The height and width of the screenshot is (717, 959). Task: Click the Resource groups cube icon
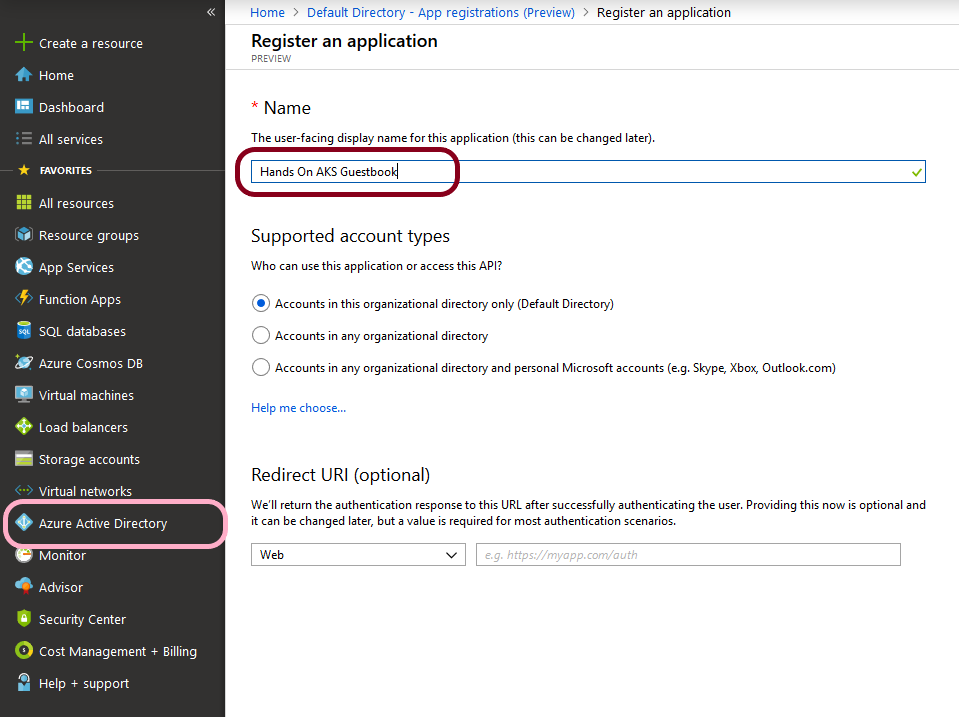click(x=23, y=234)
